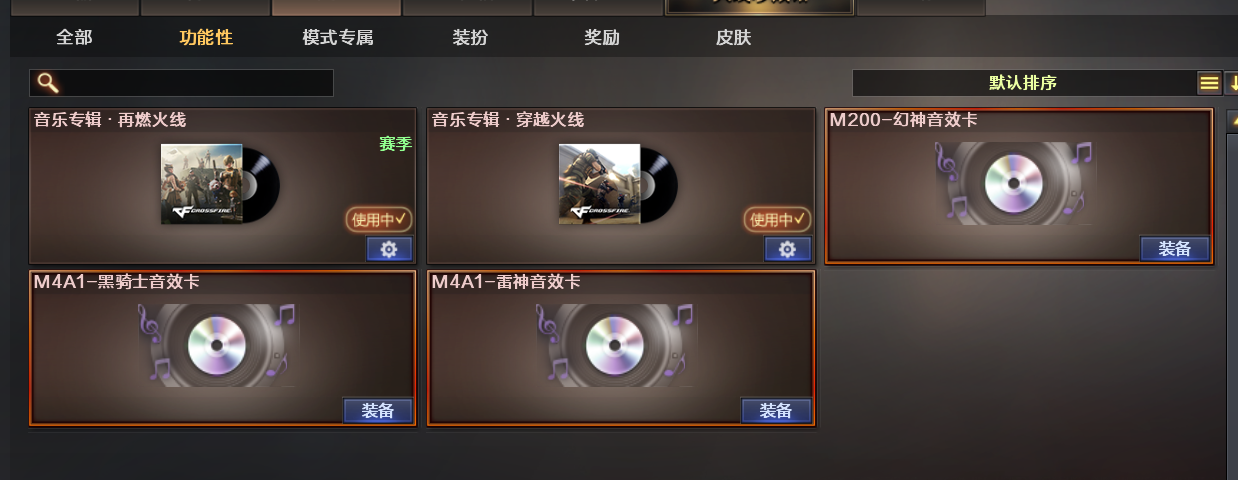Equip the M4A1-黑骑士音效卡 sound card
This screenshot has width=1238, height=480.
click(x=378, y=411)
